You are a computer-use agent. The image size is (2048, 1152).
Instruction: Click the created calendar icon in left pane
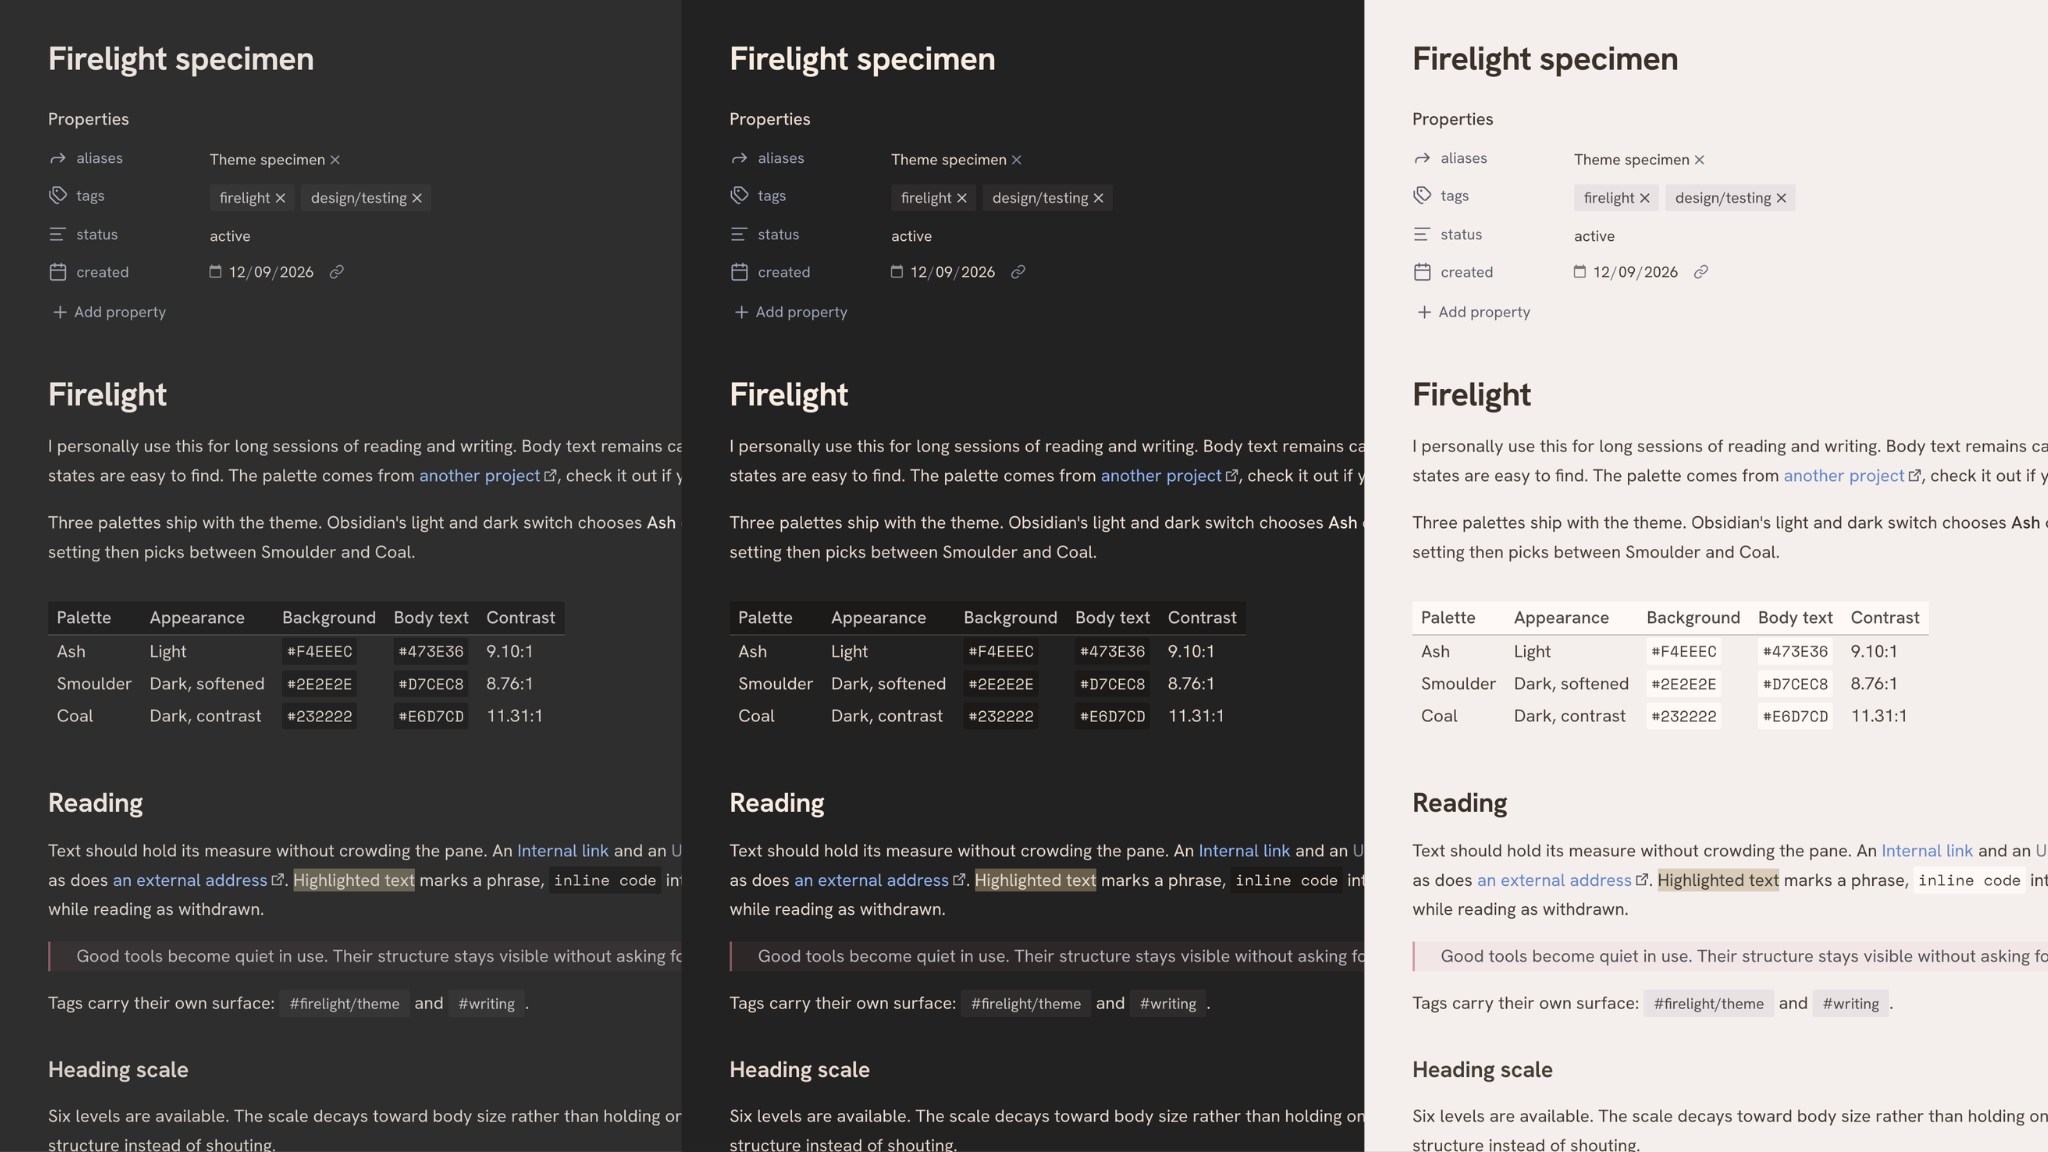[58, 272]
